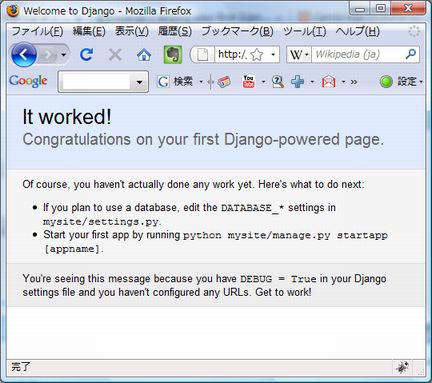Open the 検索 button dropdown arrow

(201, 82)
